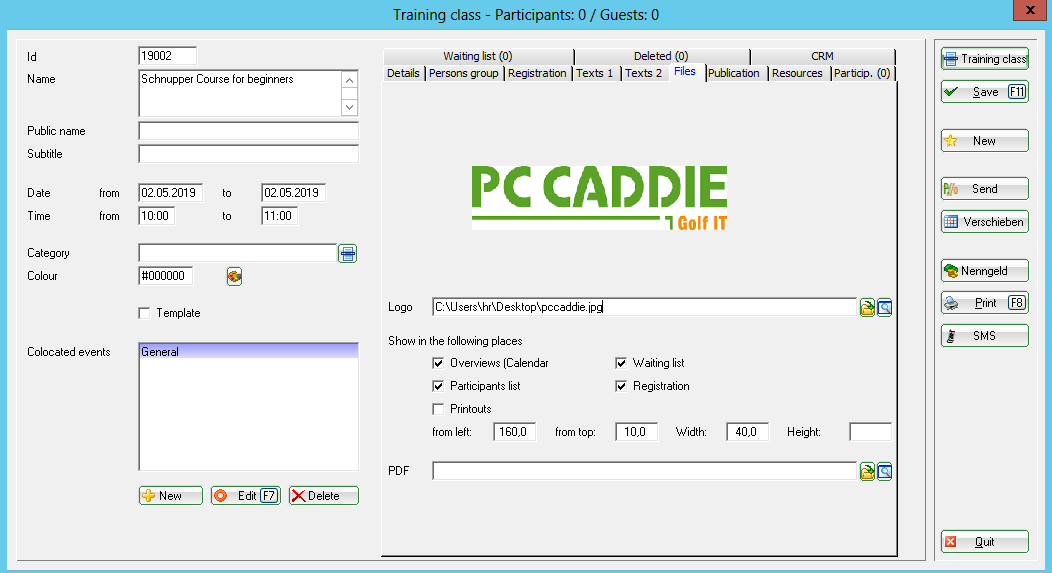Click the Date from field

170,193
